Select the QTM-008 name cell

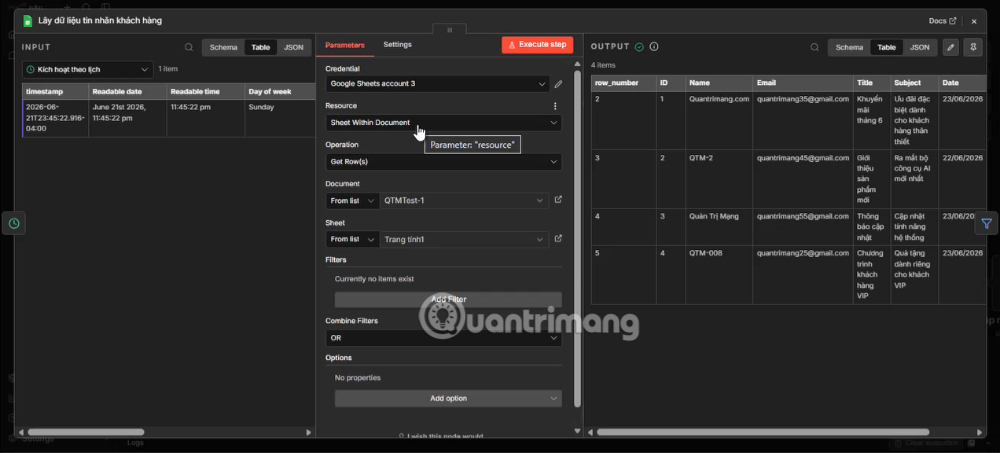[719, 275]
